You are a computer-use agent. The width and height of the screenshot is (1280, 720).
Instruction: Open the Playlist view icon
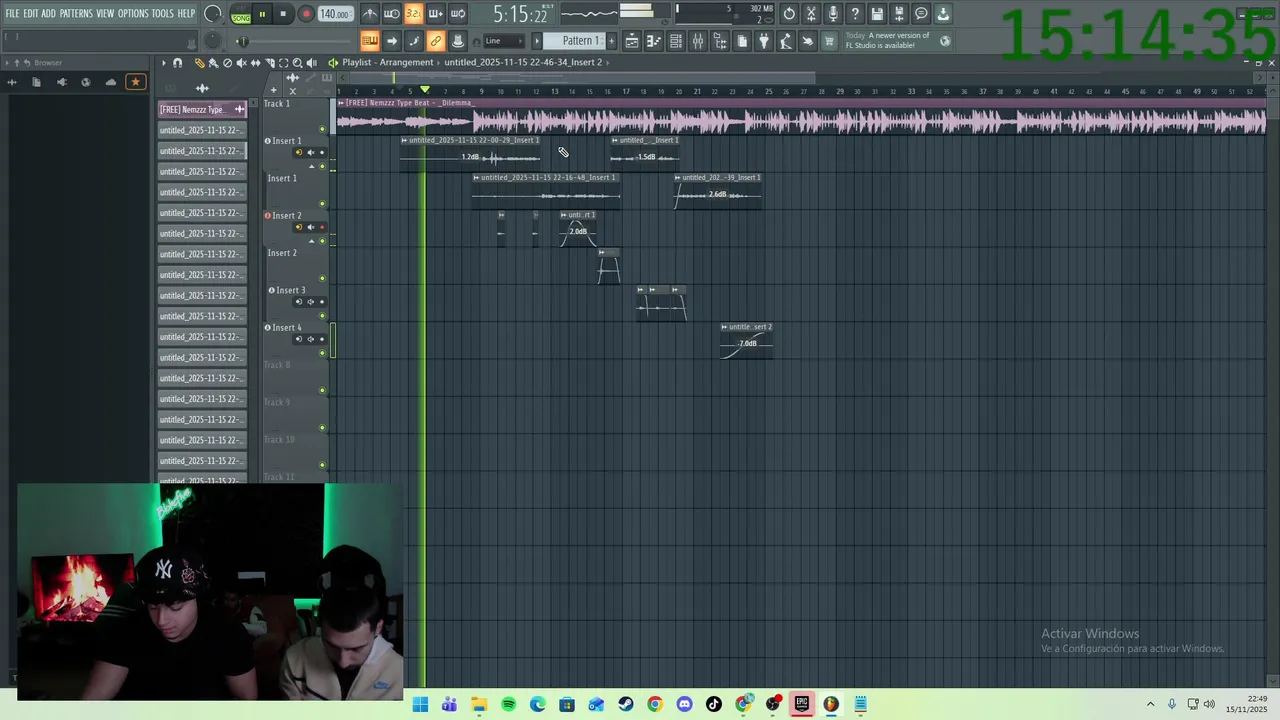[x=631, y=41]
